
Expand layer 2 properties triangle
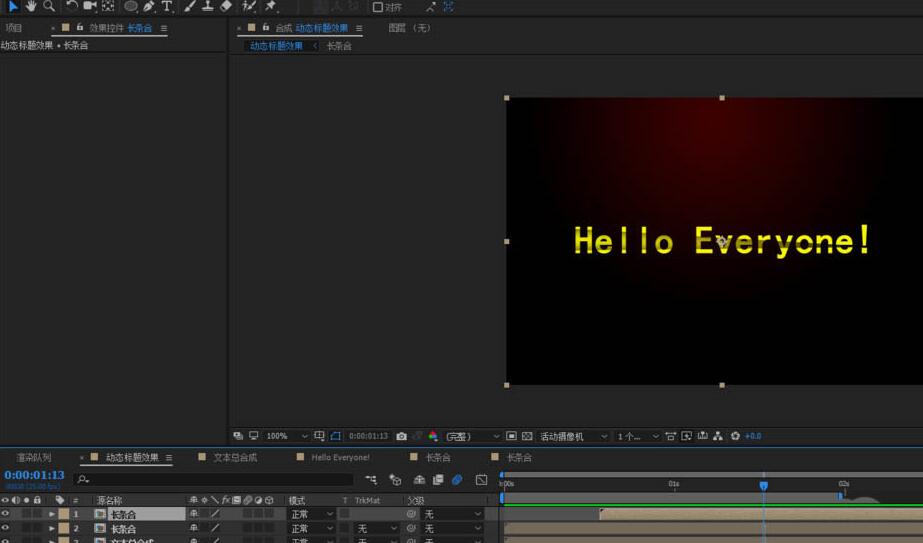point(51,529)
